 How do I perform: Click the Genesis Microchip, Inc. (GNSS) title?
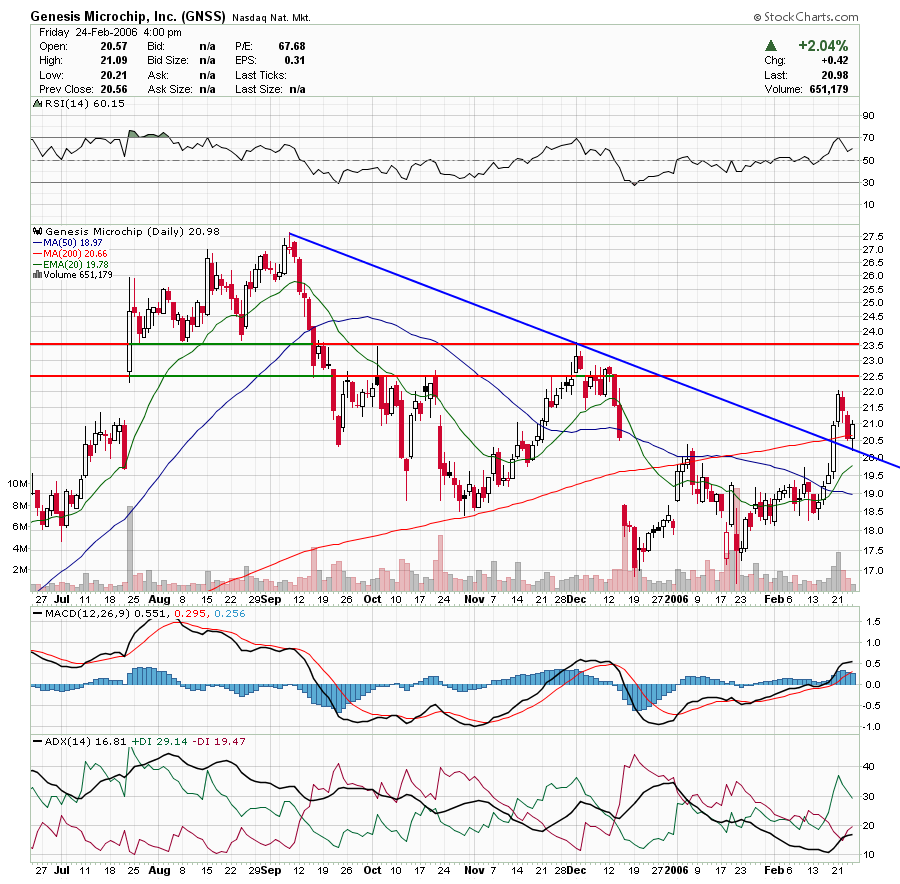pos(128,16)
